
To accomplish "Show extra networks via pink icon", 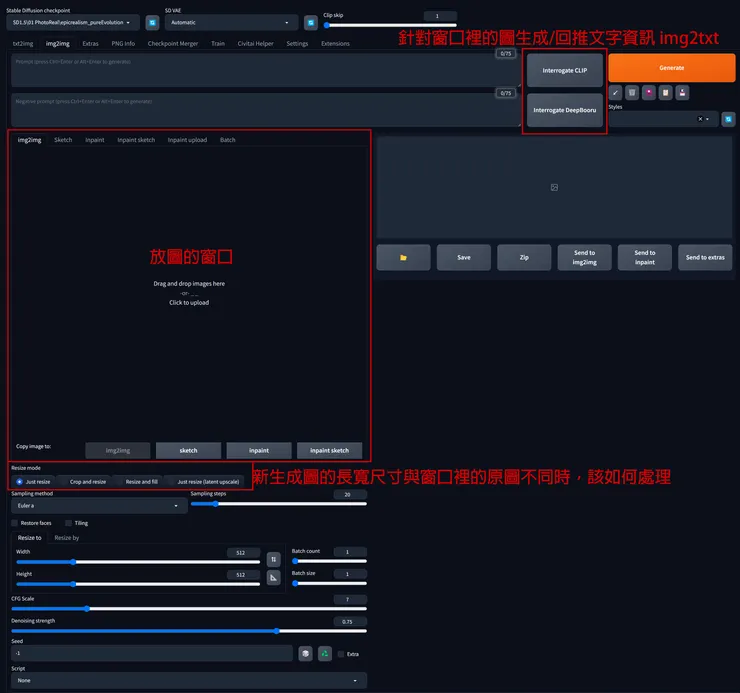I will (x=649, y=93).
